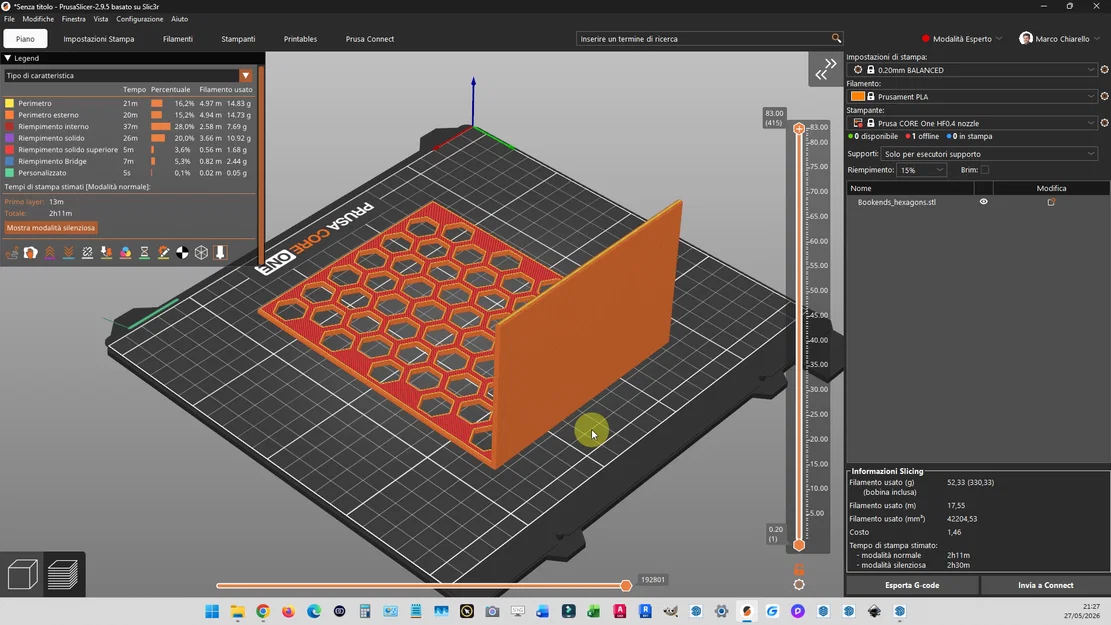This screenshot has height=625, width=1111.
Task: Open vertical slider settings gear icon
Action: pyautogui.click(x=799, y=585)
